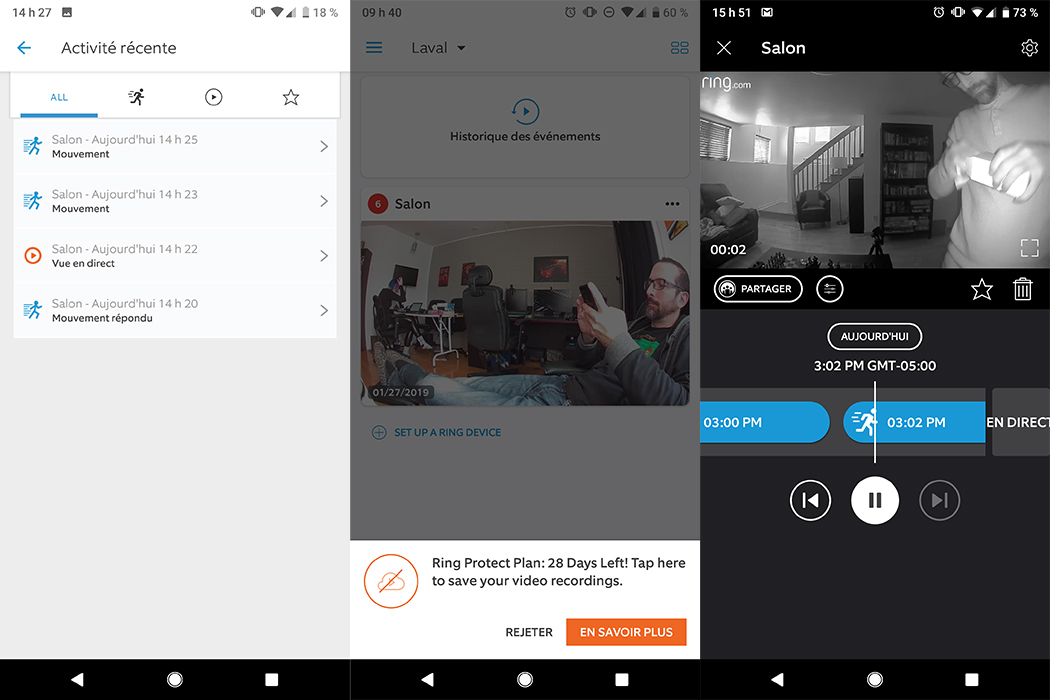Tap the red 6 notification badge on Salon
The image size is (1050, 700).
pos(378,204)
